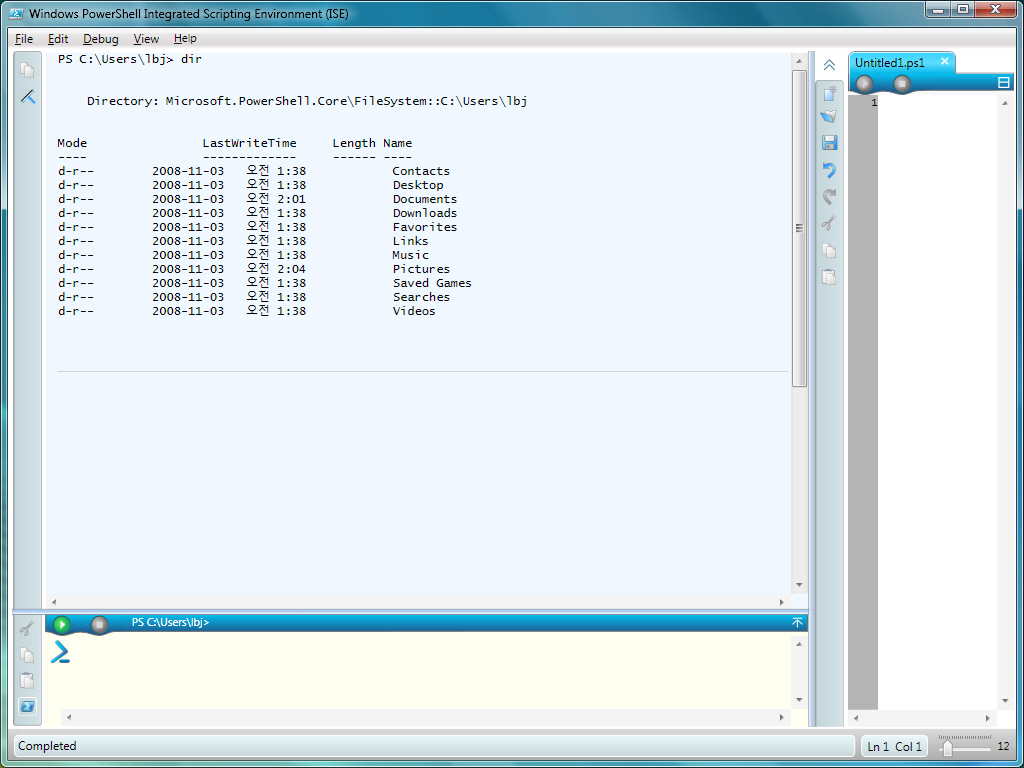Open the View menu

click(146, 39)
